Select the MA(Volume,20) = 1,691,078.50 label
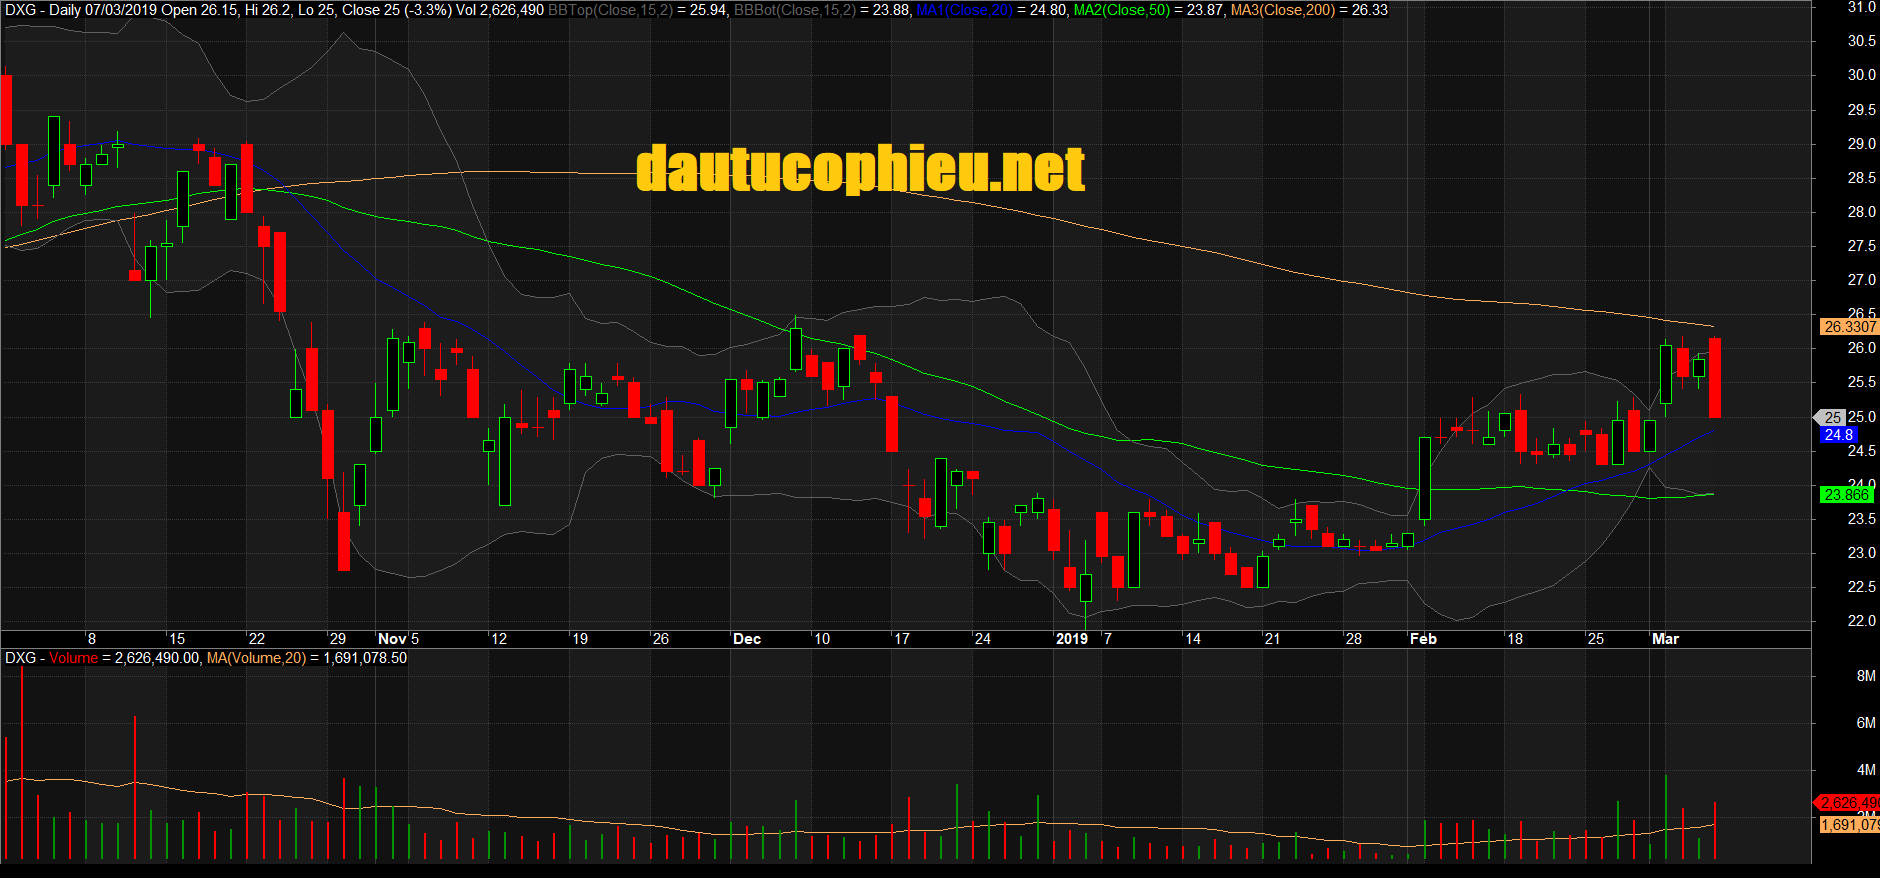This screenshot has width=1880, height=878. [x=306, y=658]
